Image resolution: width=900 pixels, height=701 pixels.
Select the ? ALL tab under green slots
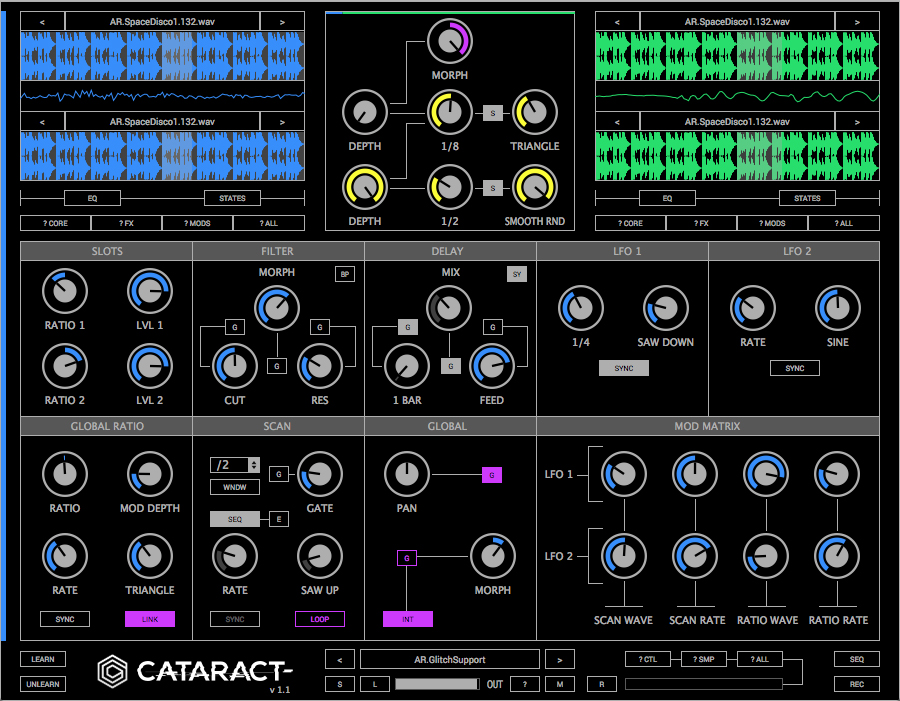pyautogui.click(x=844, y=223)
